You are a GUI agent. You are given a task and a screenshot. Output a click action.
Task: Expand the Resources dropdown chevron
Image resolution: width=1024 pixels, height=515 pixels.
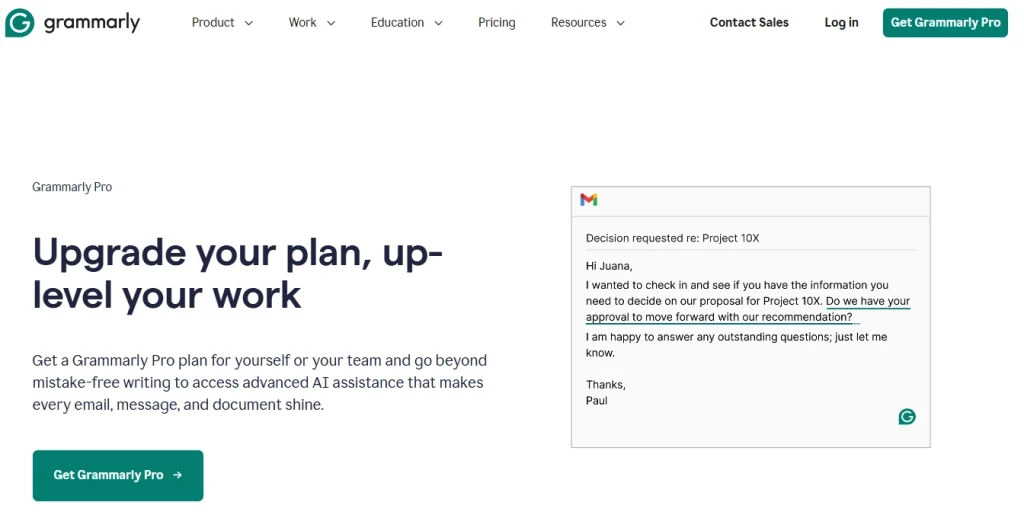[621, 23]
